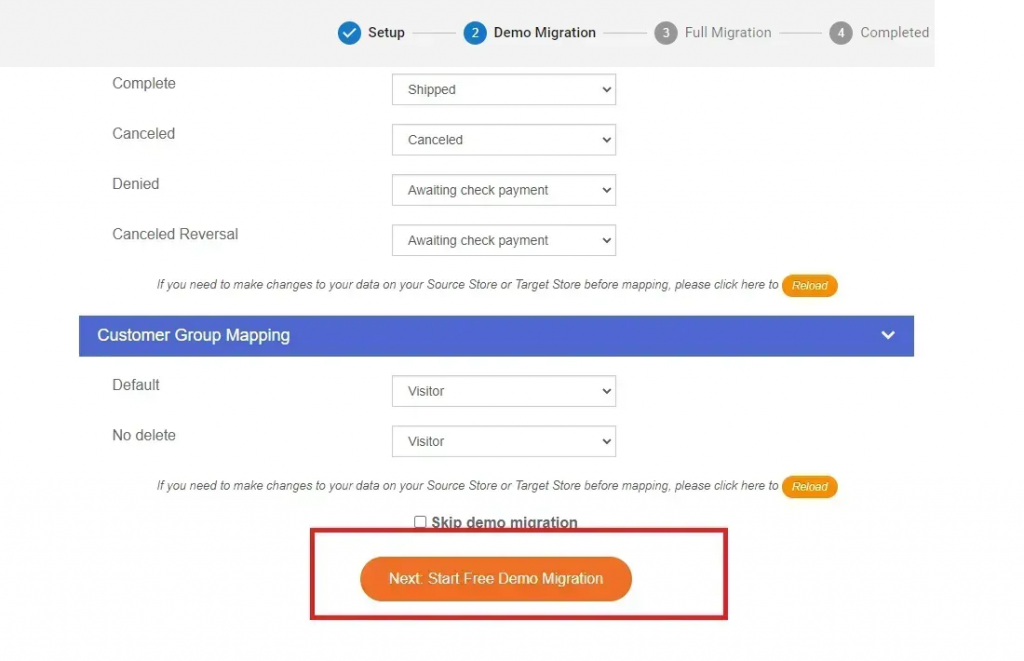Click the Completed step 4 circle icon
The image size is (1024, 661).
click(x=841, y=32)
